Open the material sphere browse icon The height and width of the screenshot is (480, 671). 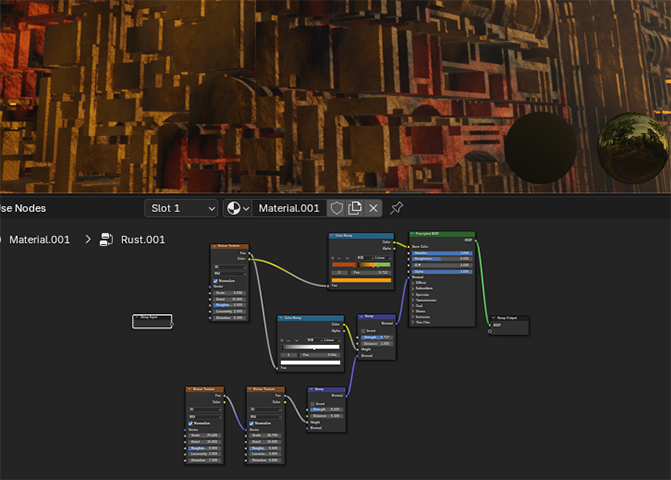click(238, 208)
